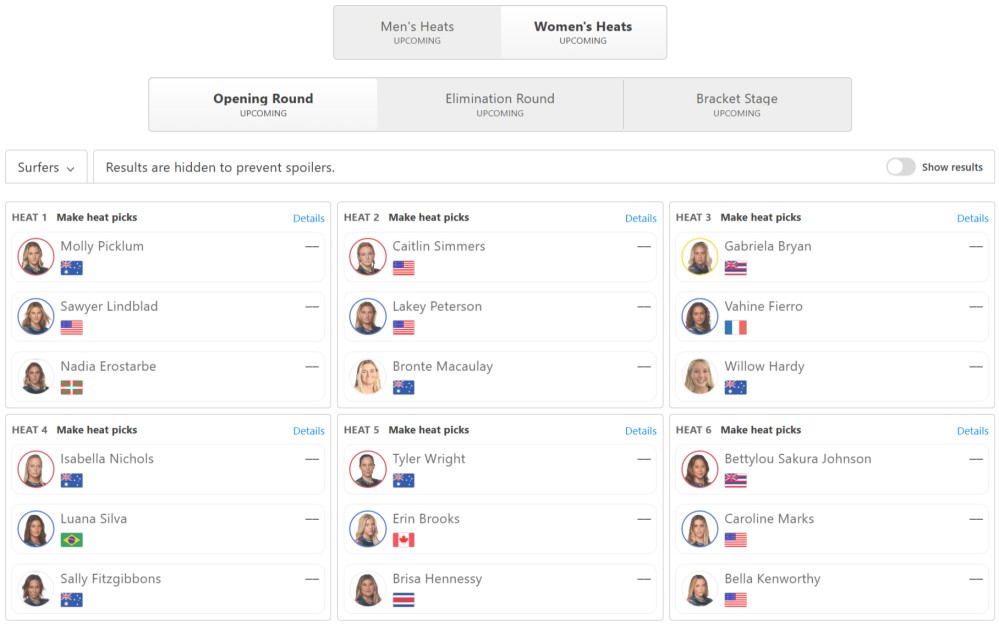Click Tyler Wright's avatar photo
This screenshot has width=999, height=624.
click(368, 469)
